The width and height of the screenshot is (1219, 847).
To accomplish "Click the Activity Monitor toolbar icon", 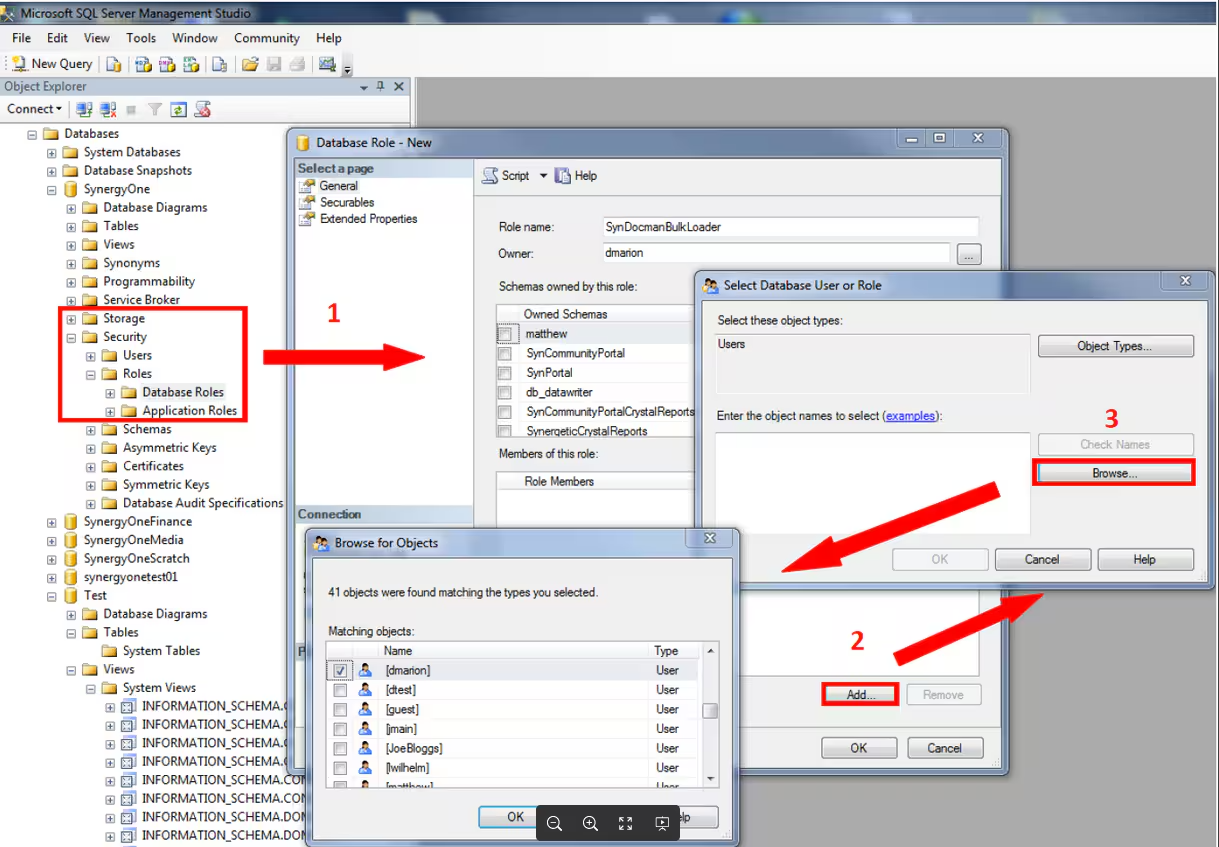I will pos(327,64).
